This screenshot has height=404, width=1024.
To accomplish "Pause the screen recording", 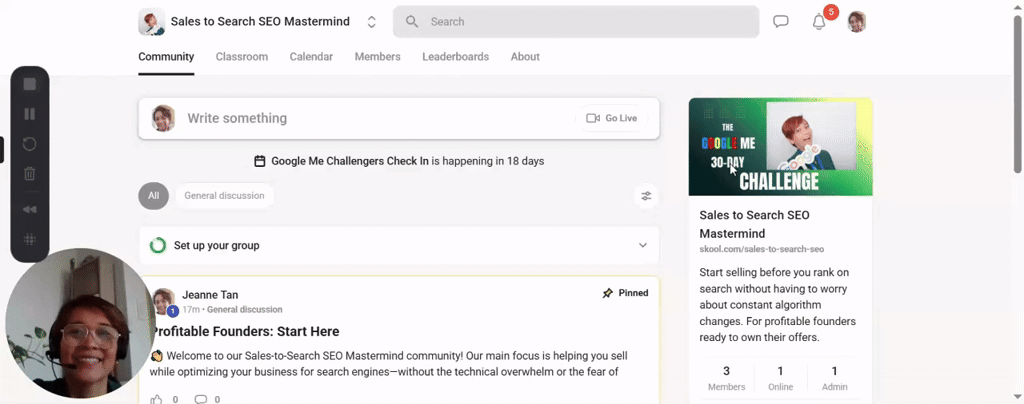I will pyautogui.click(x=29, y=114).
